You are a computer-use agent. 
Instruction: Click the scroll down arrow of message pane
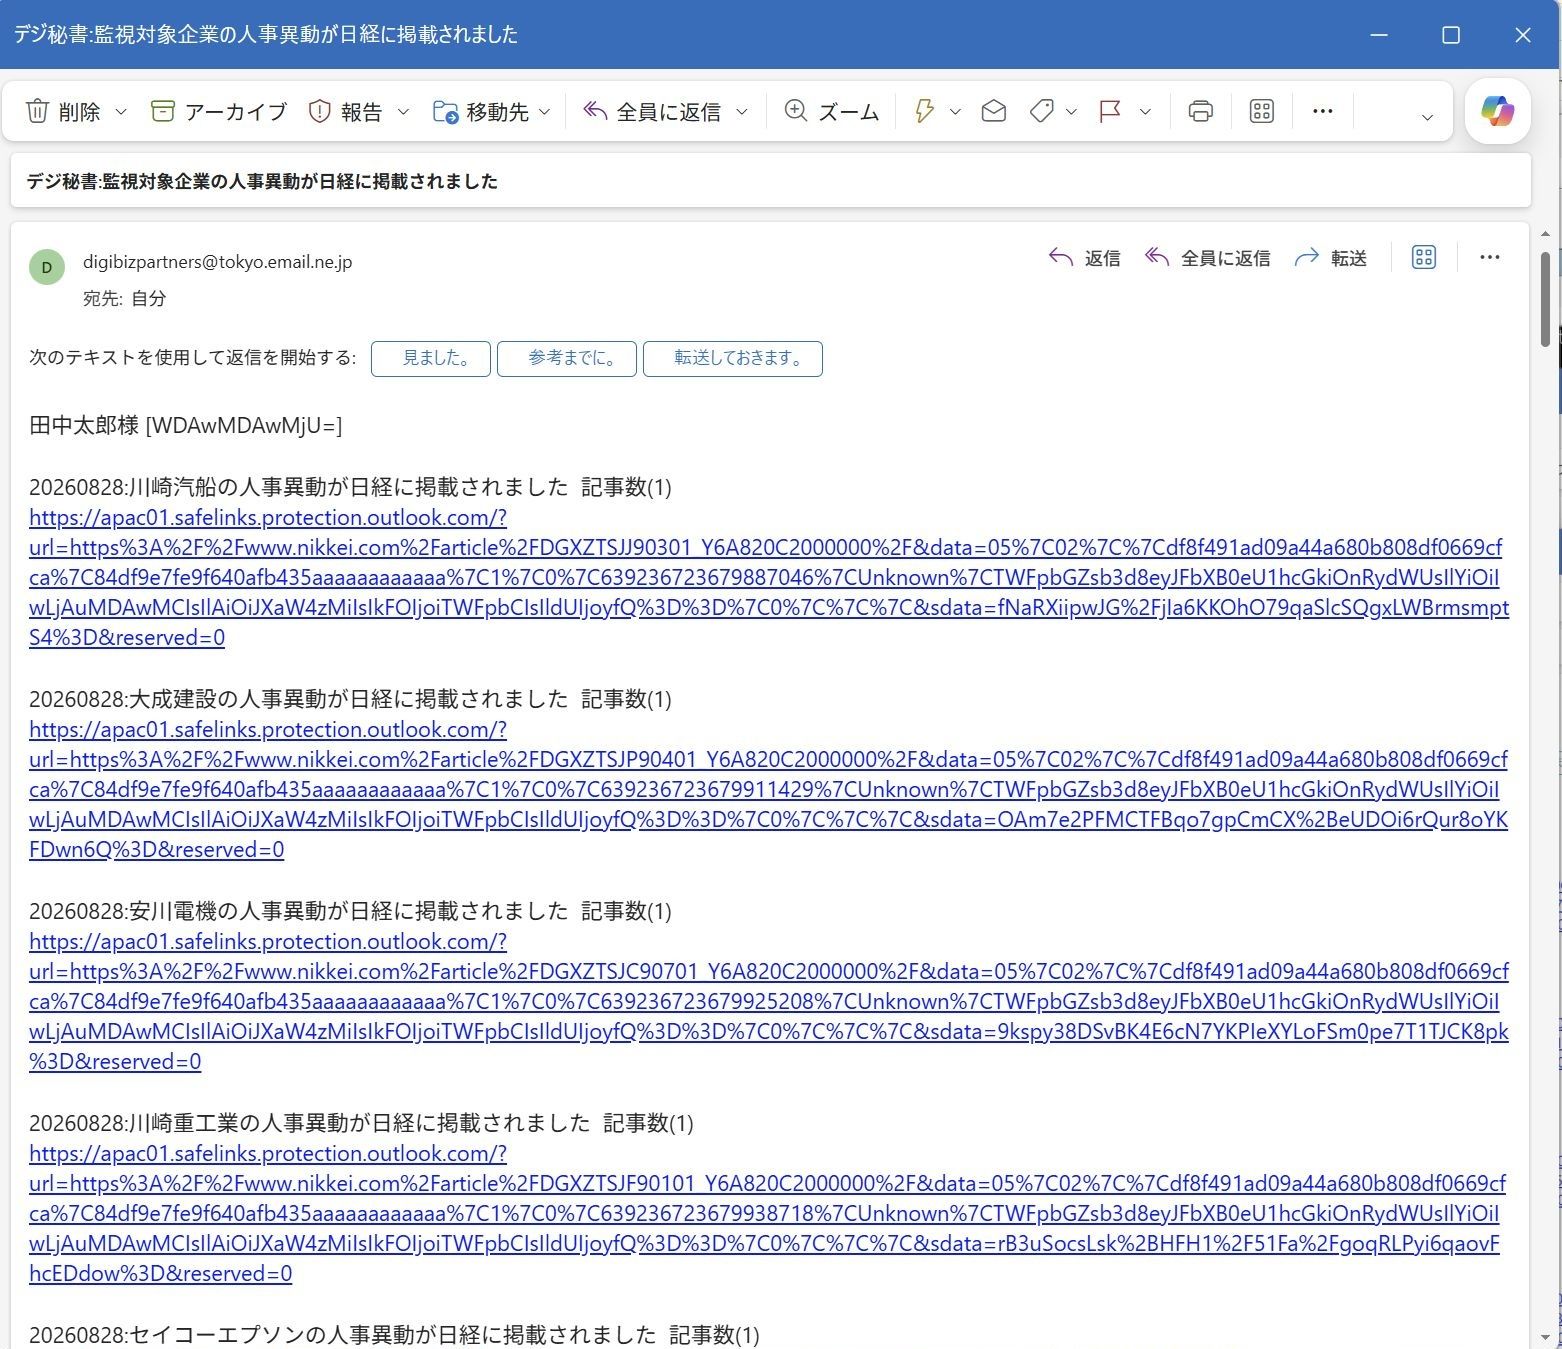[x=1546, y=1338]
